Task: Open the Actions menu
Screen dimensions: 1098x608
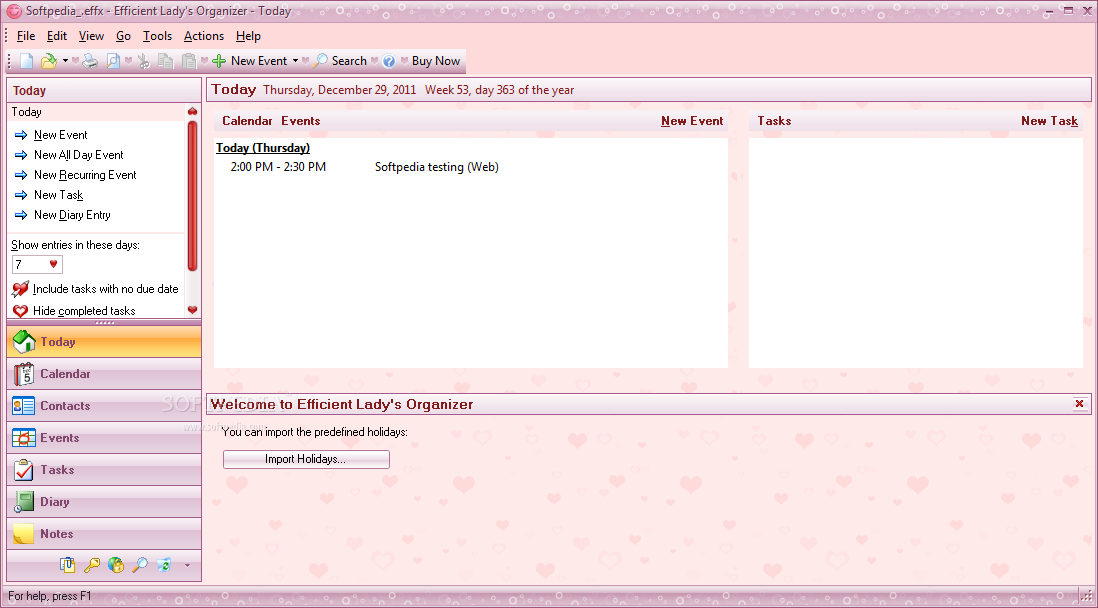Action: 204,36
